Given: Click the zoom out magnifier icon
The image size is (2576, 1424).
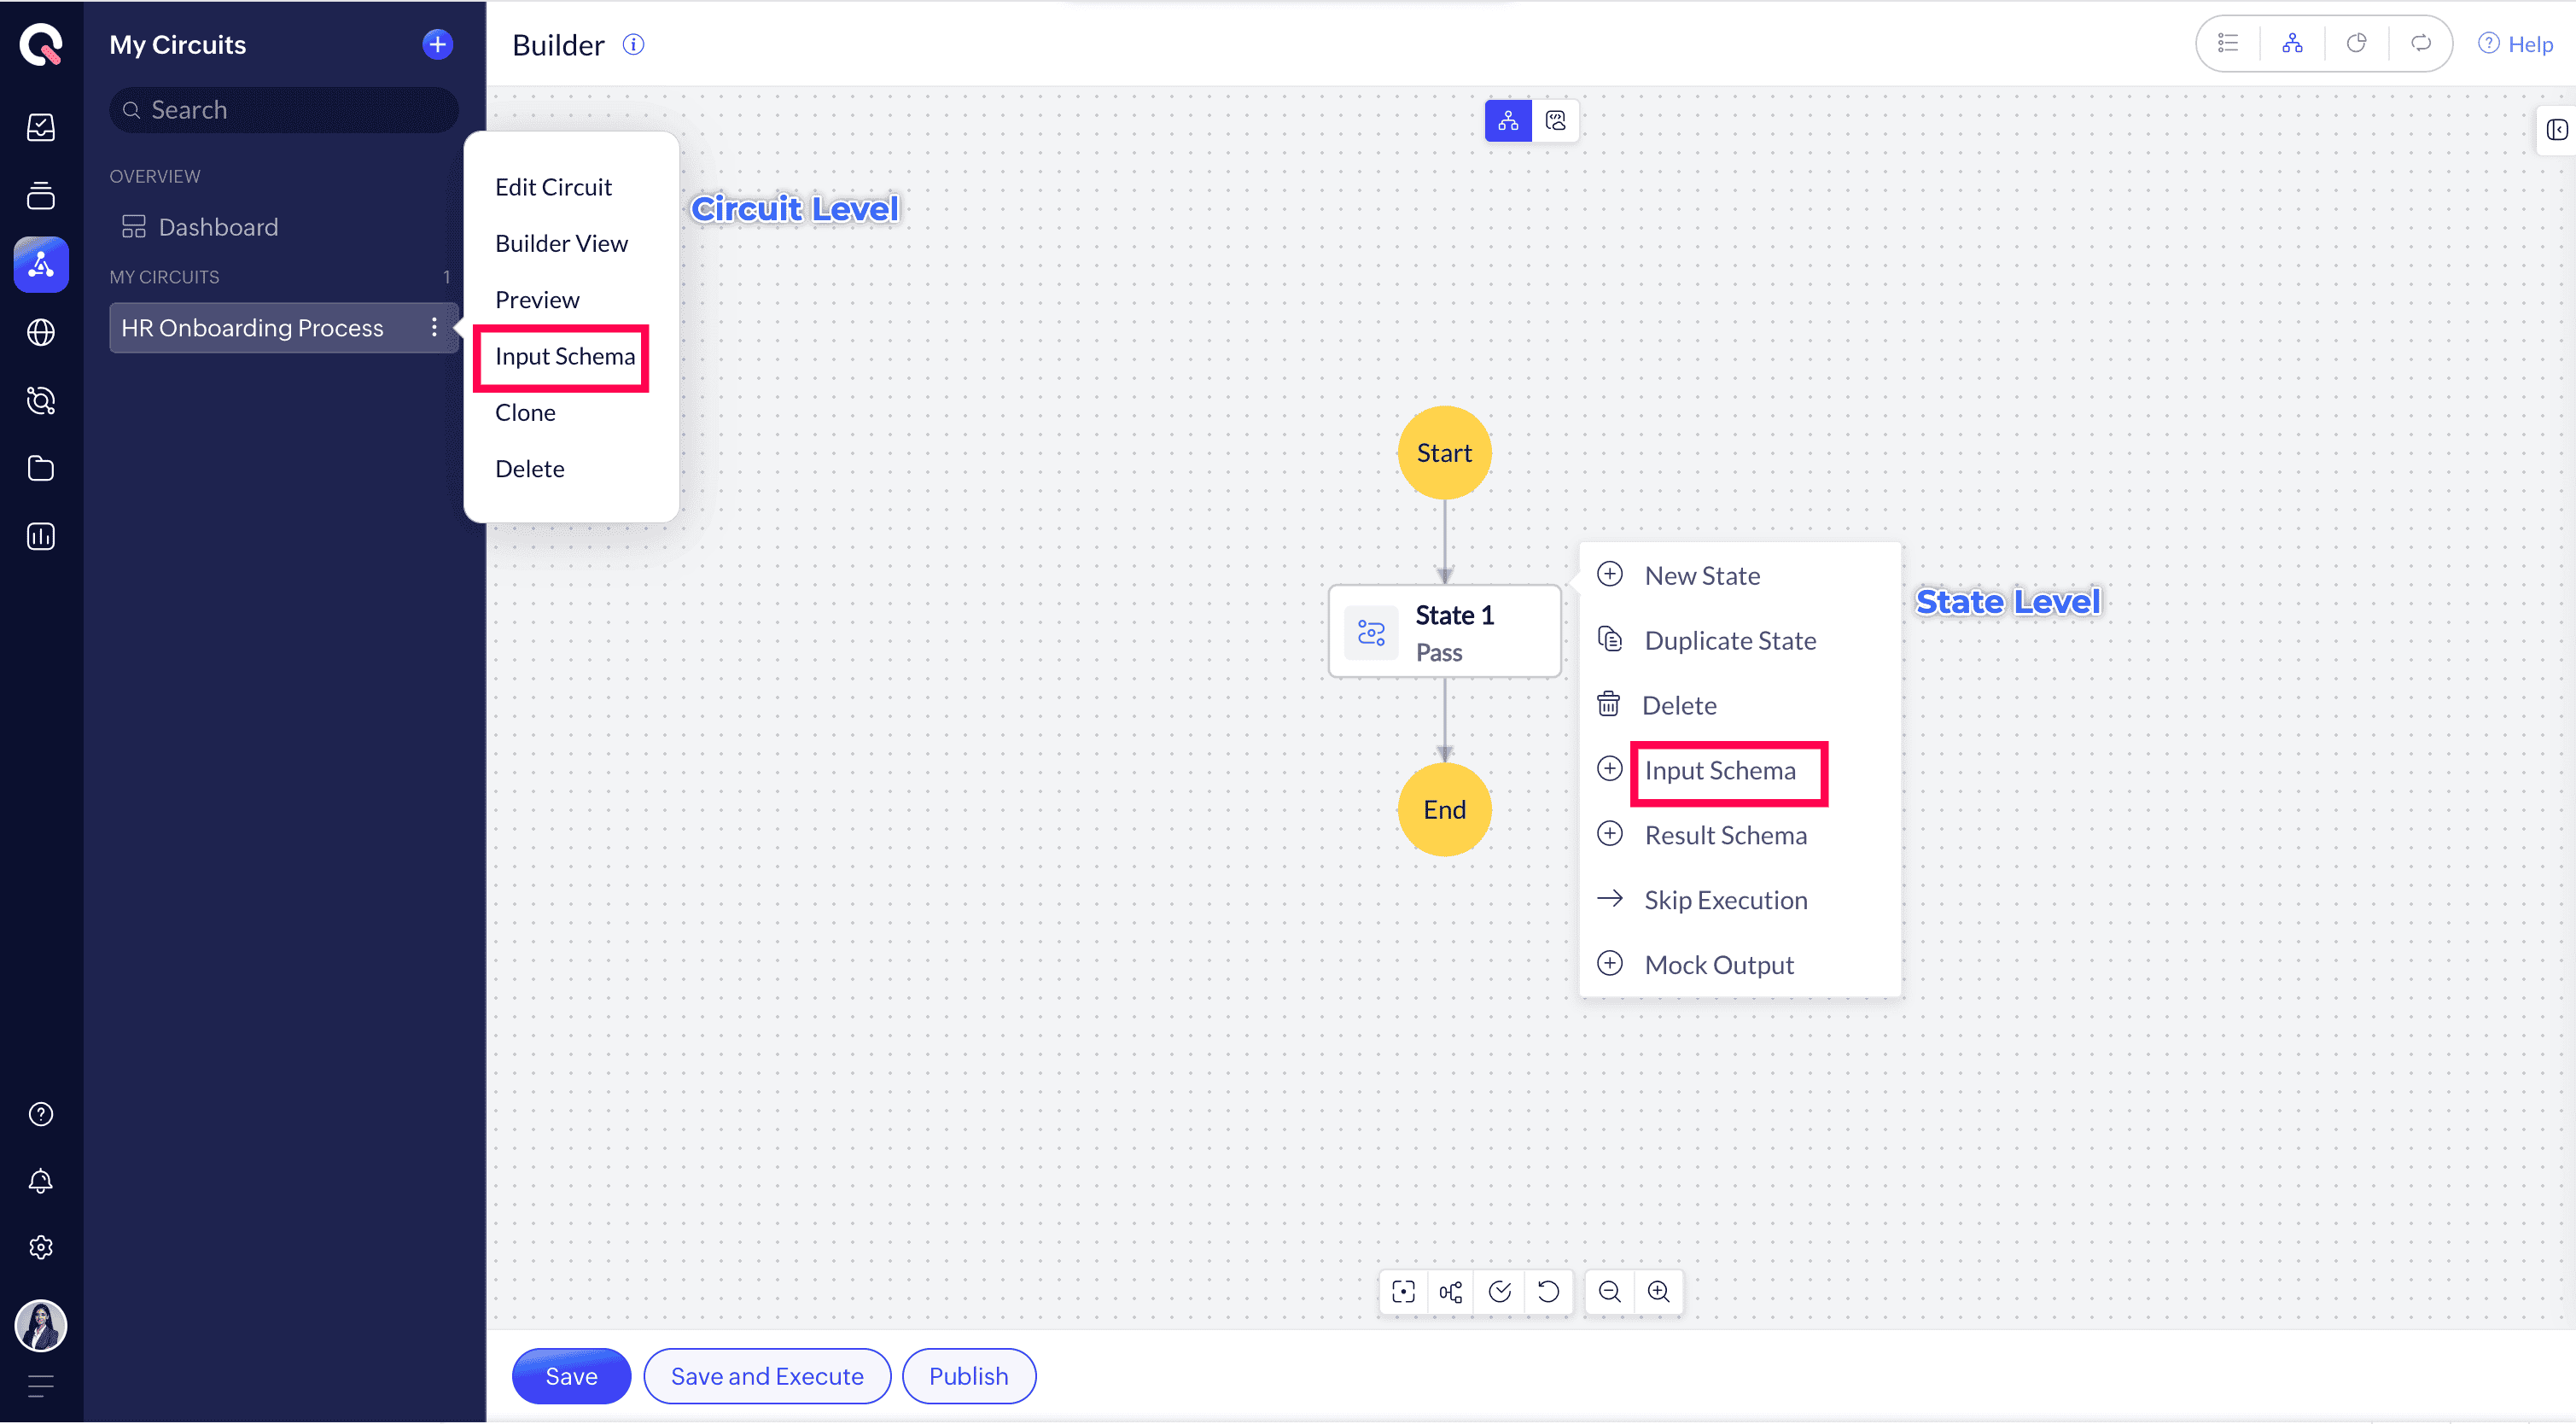Looking at the screenshot, I should coord(1609,1291).
